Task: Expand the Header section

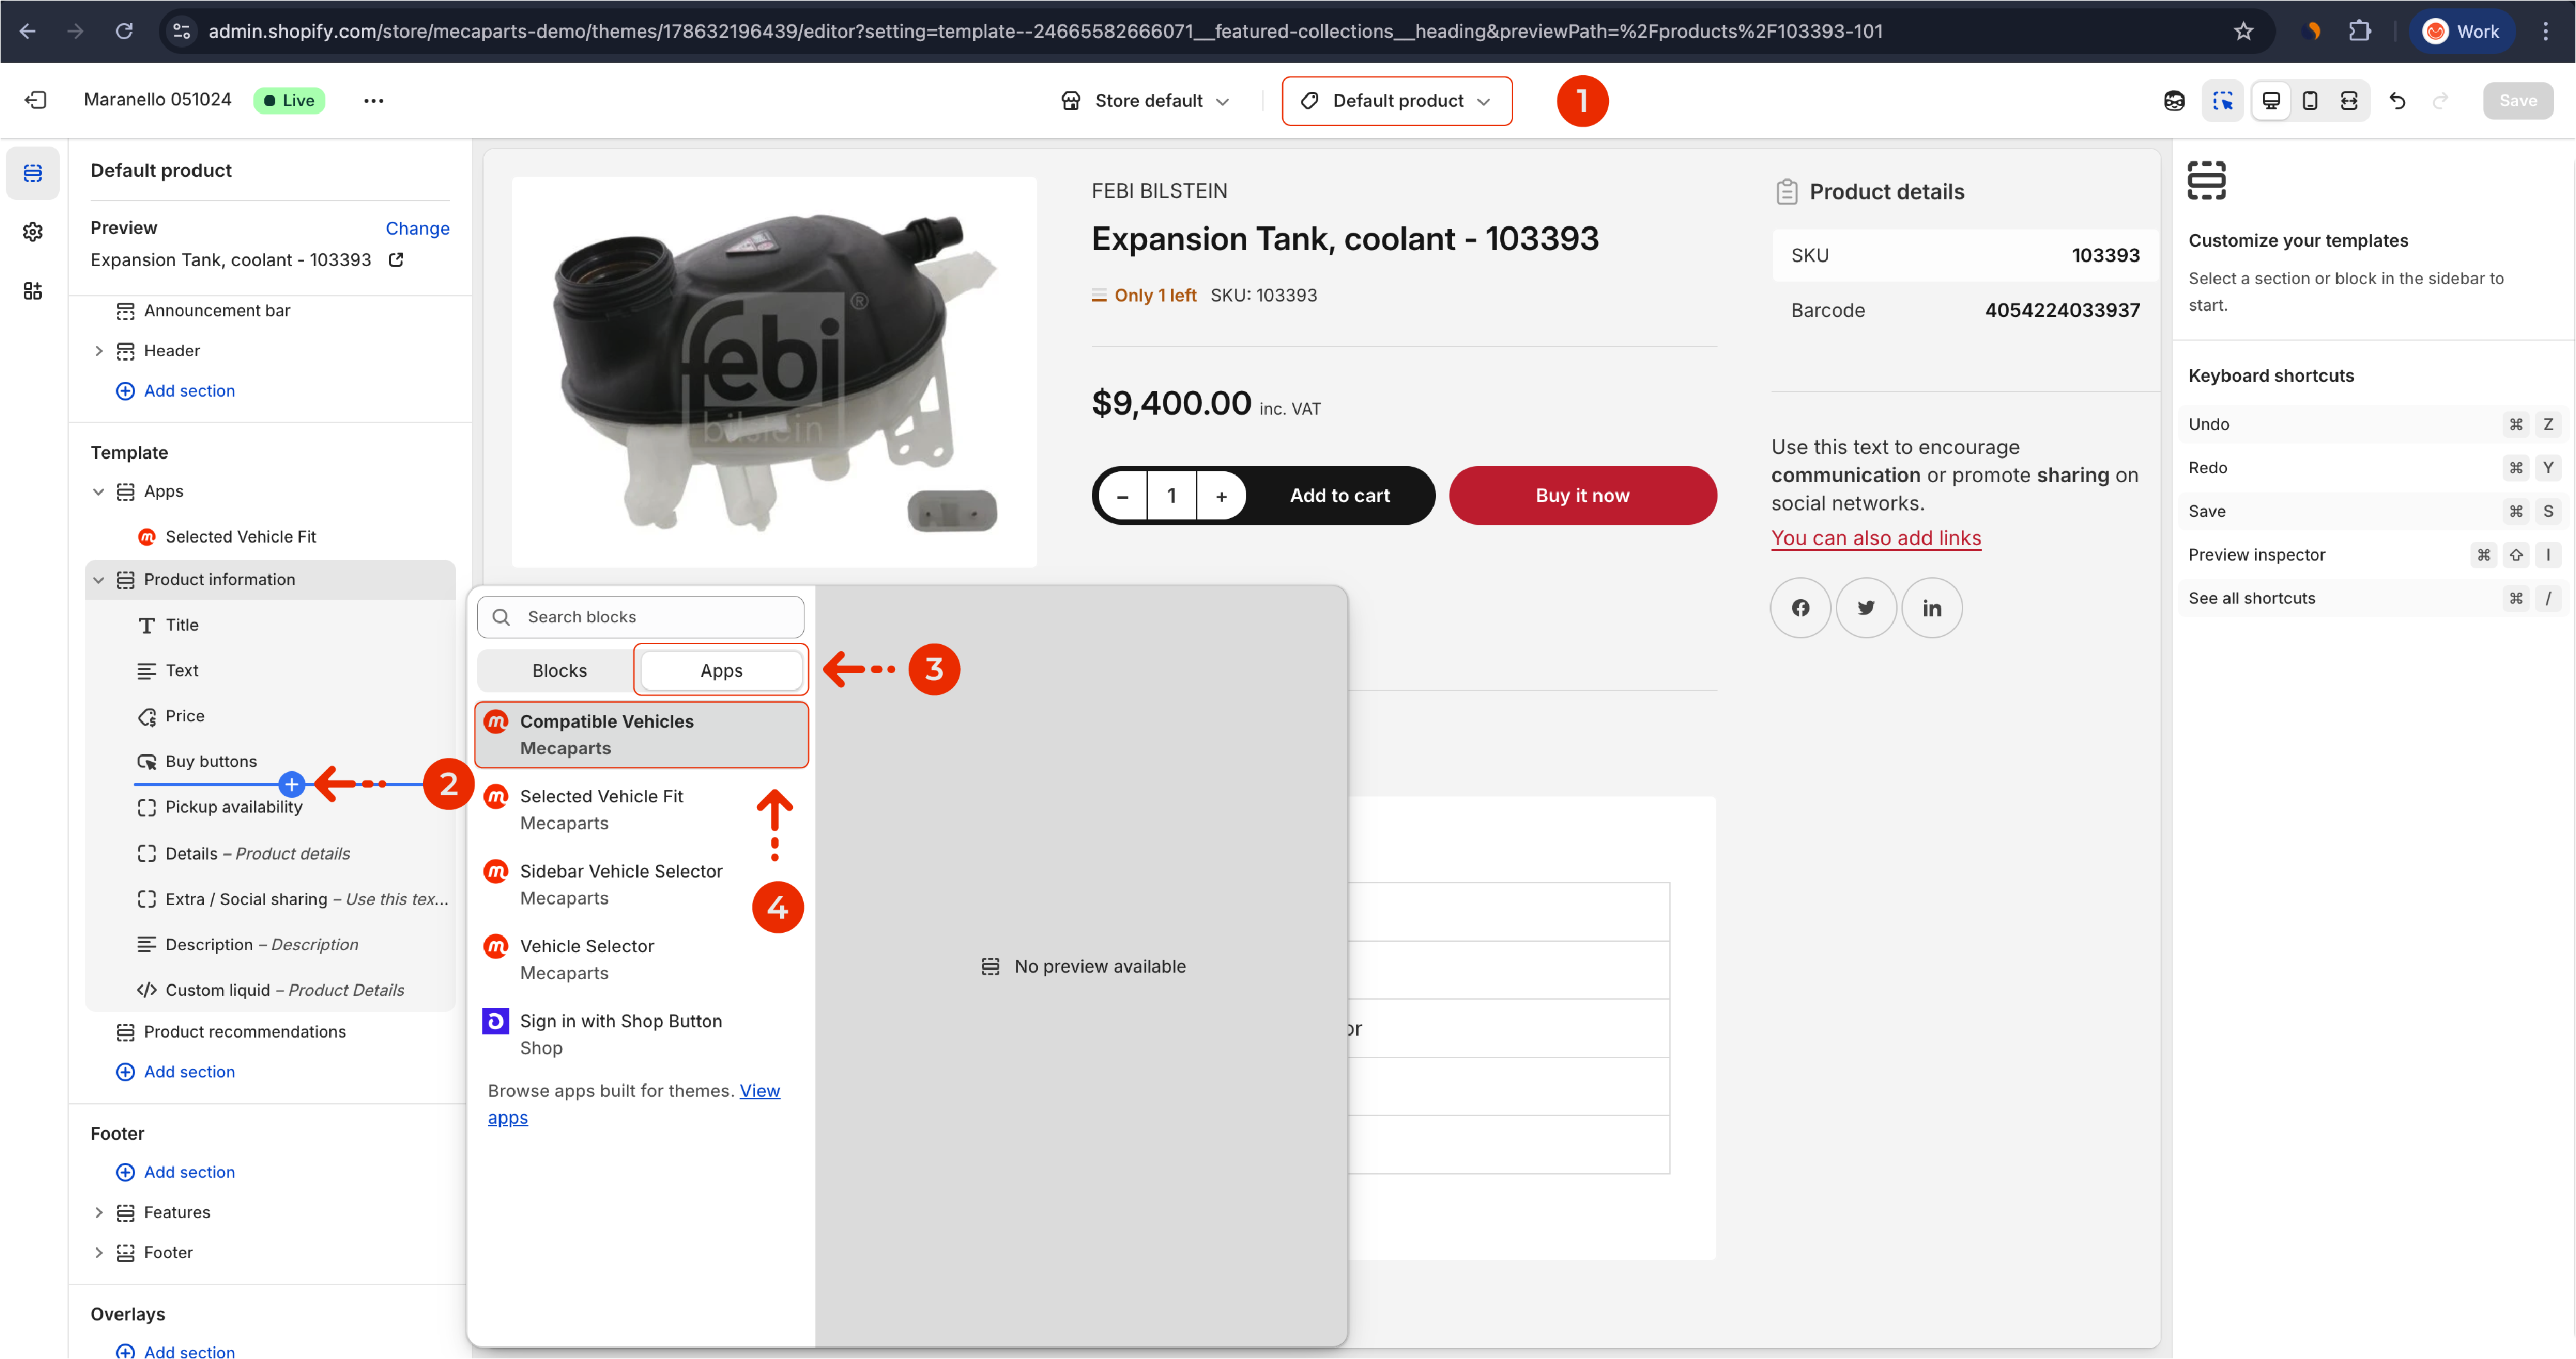Action: (x=98, y=351)
